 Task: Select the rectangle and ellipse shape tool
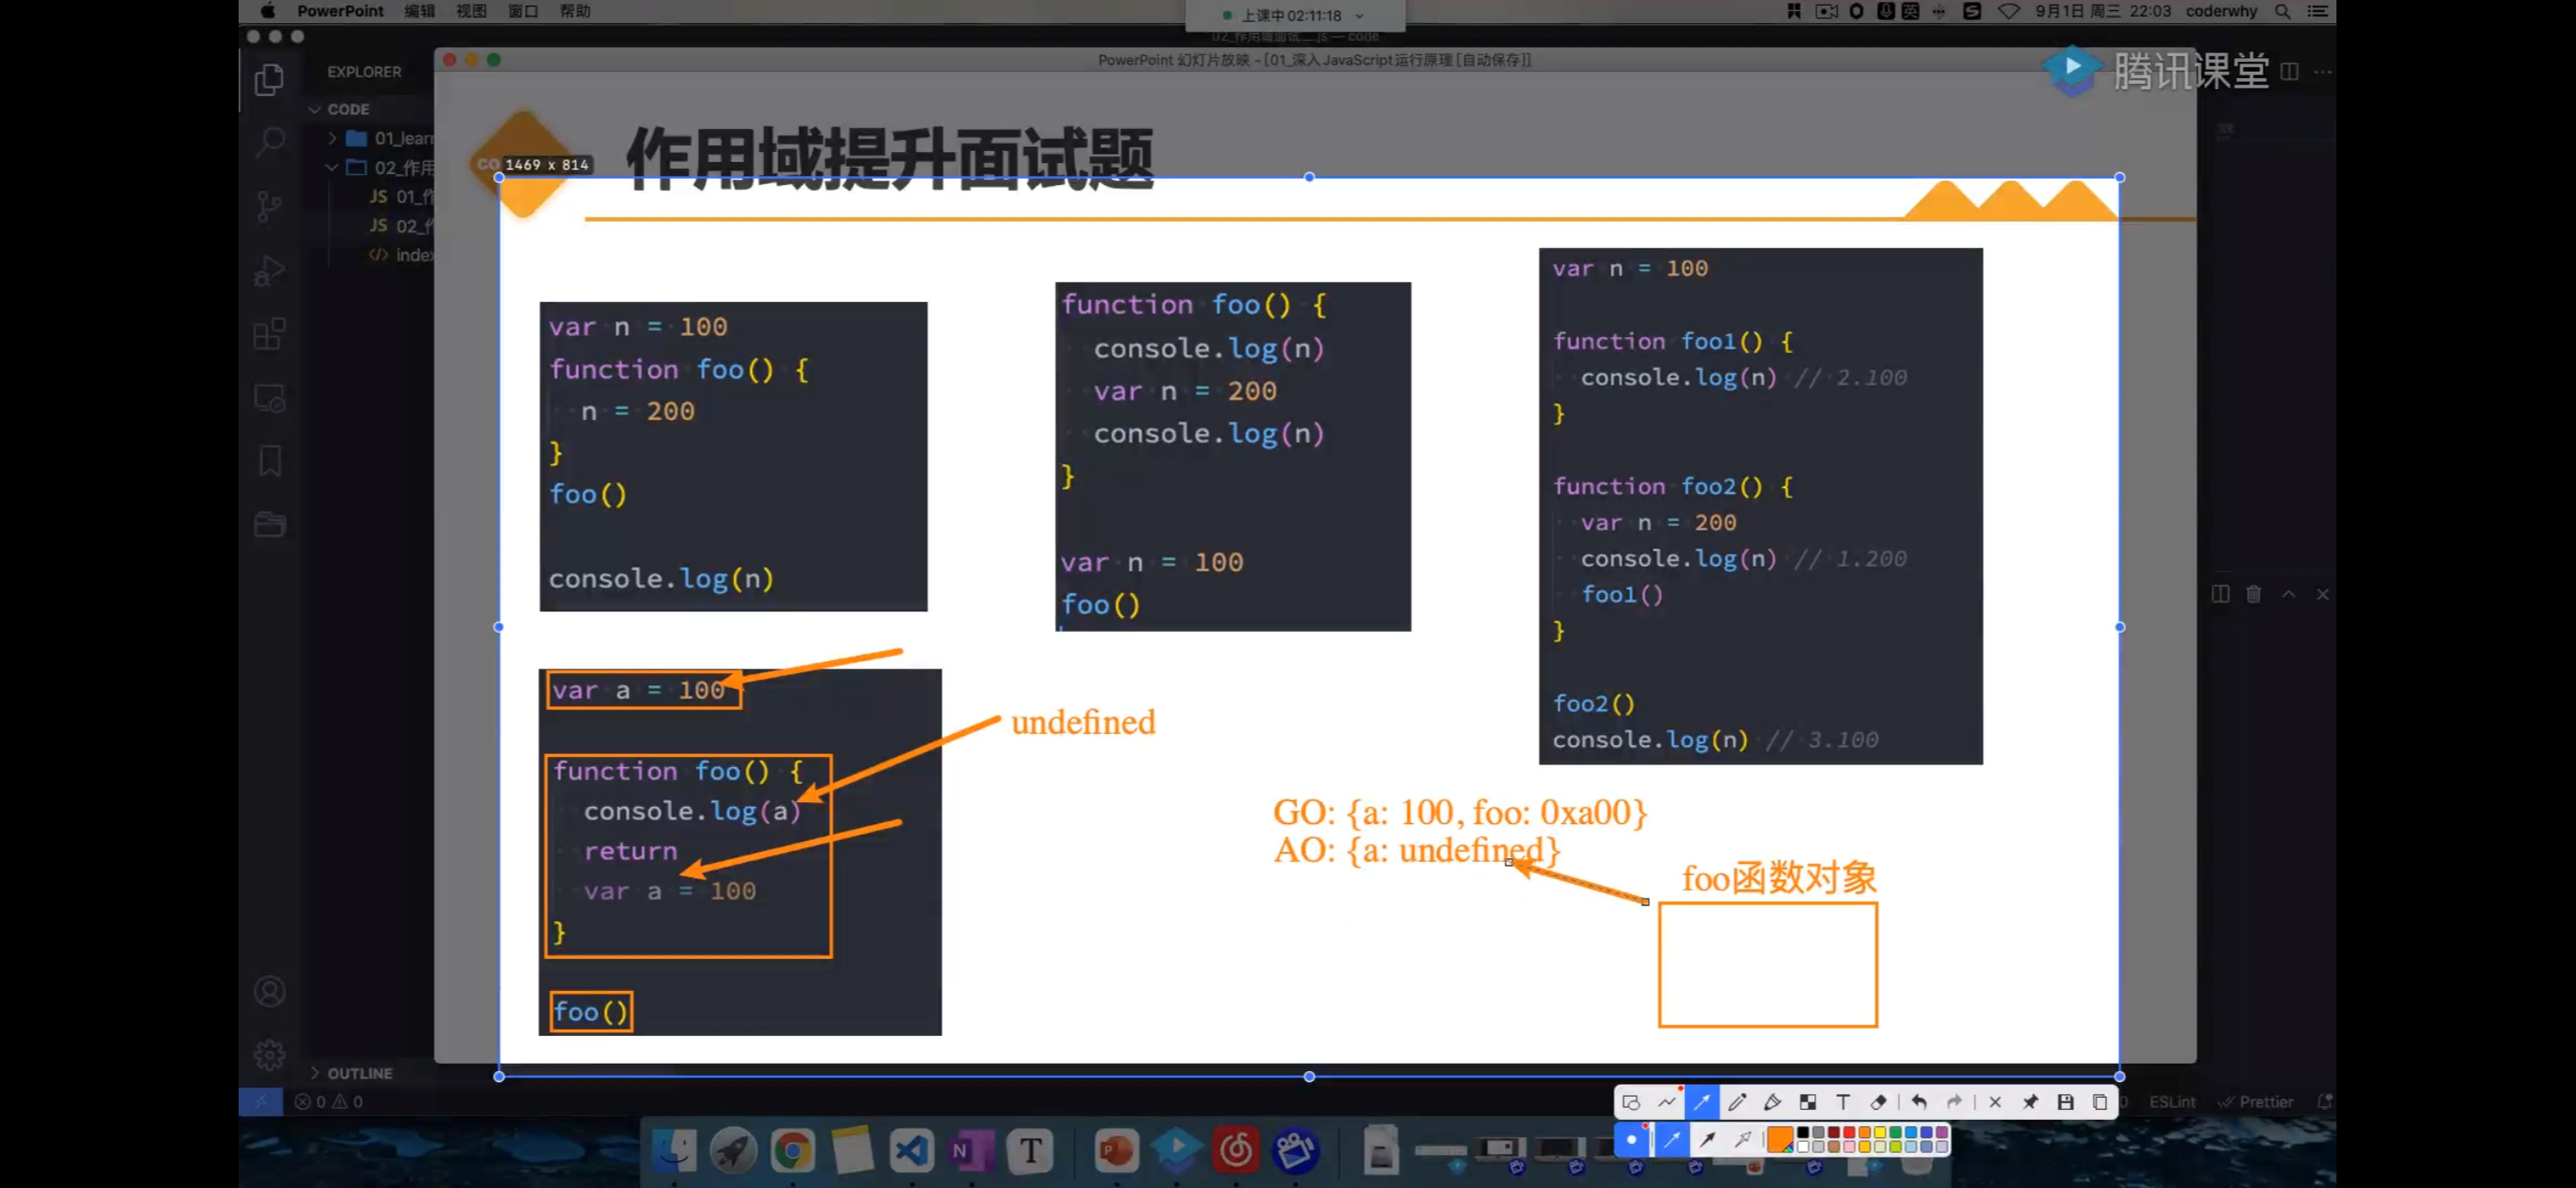[x=1631, y=1102]
